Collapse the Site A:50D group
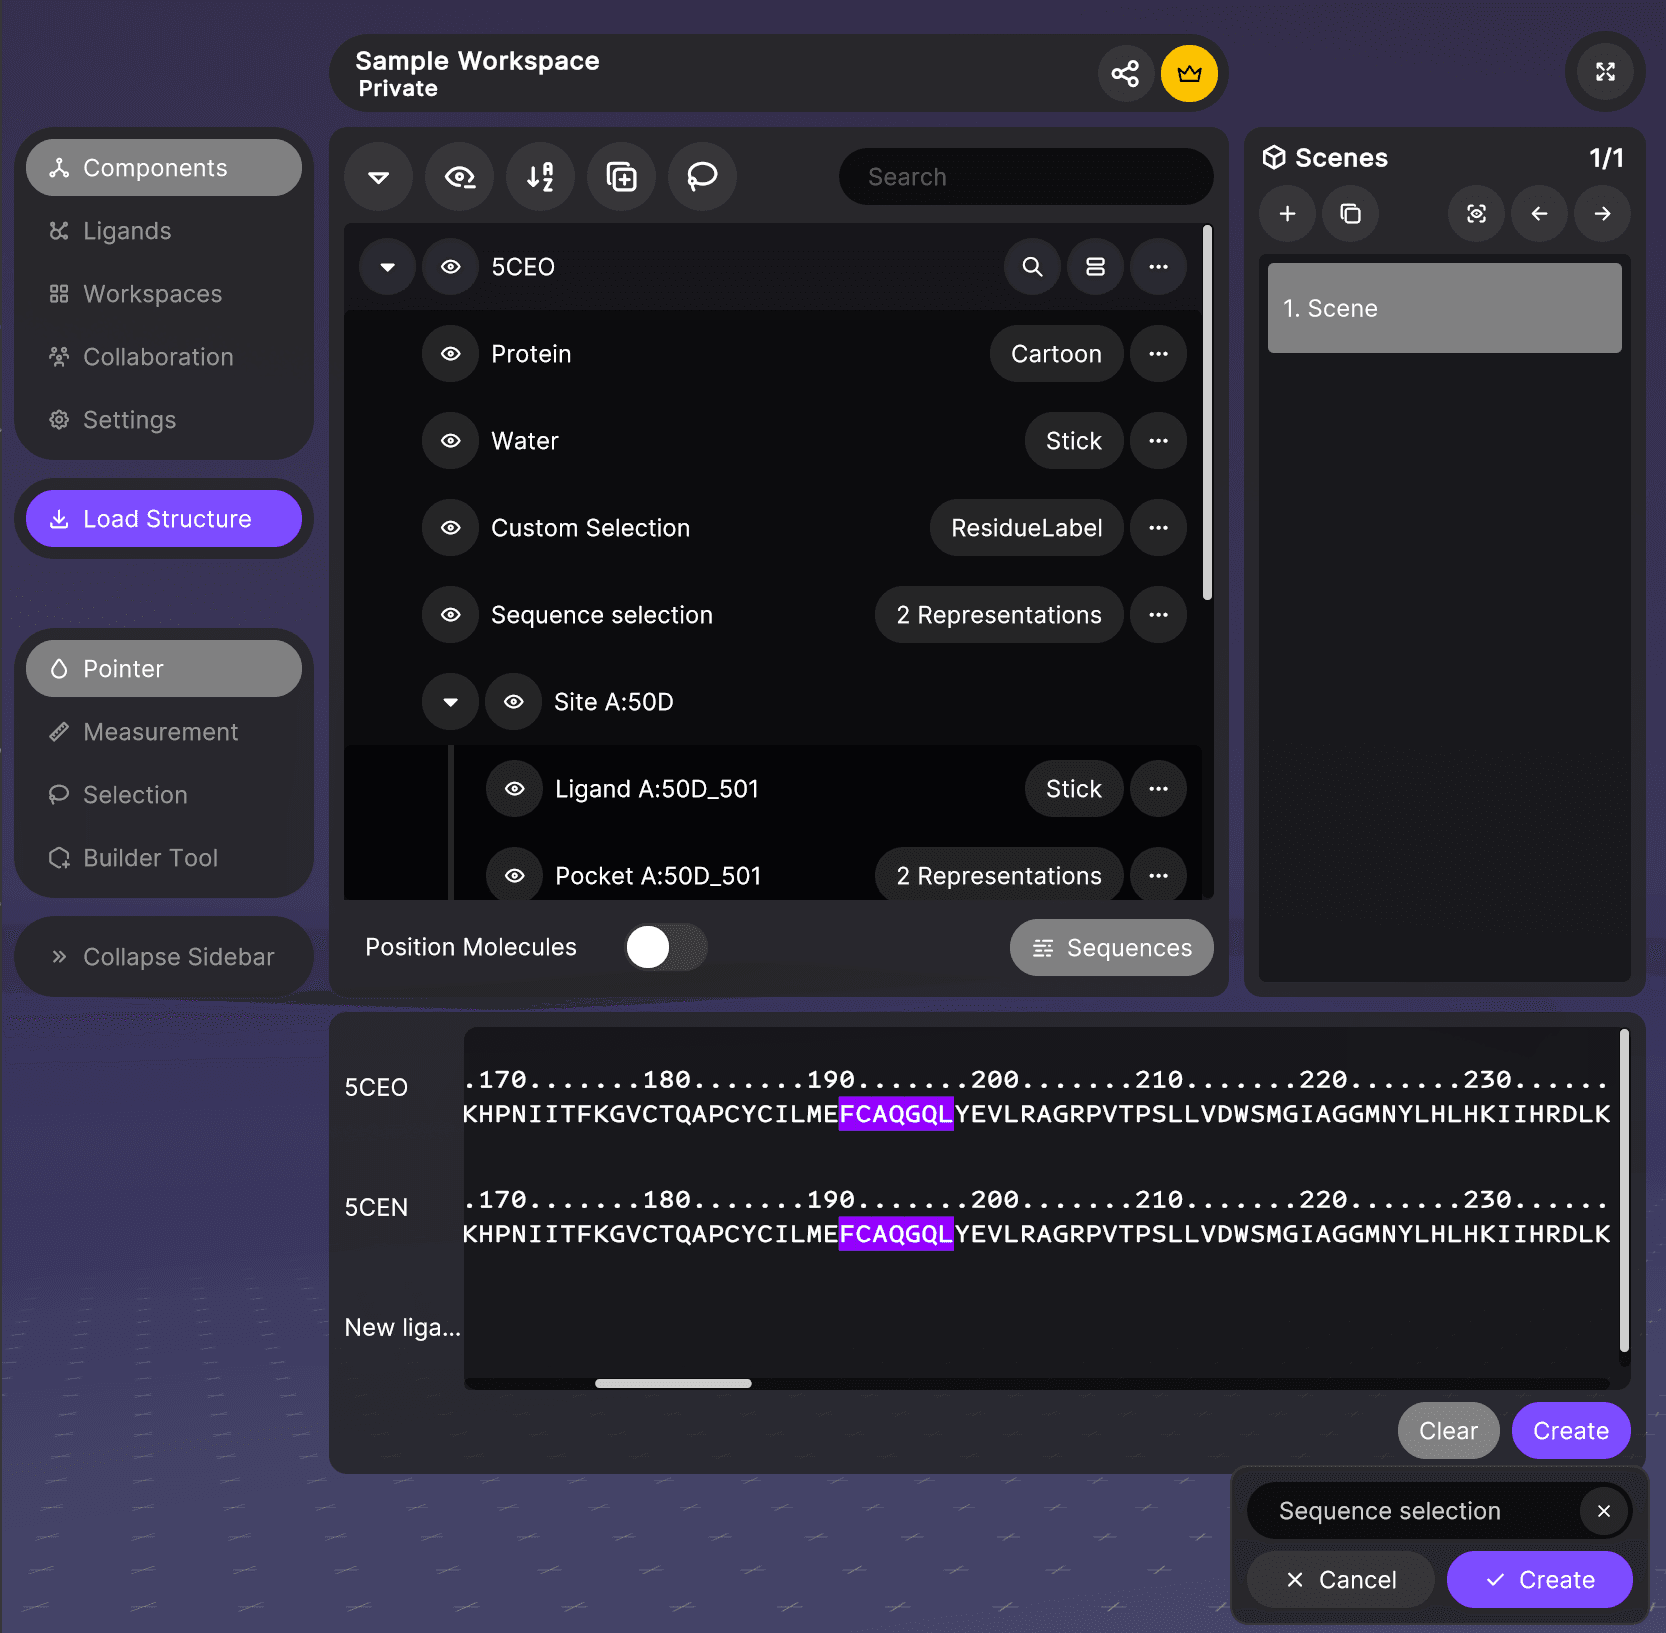The image size is (1666, 1633). [451, 702]
